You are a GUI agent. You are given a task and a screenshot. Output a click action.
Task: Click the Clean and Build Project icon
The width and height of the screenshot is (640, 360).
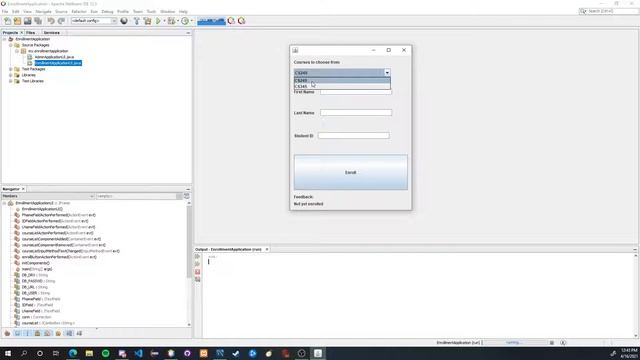tap(147, 21)
